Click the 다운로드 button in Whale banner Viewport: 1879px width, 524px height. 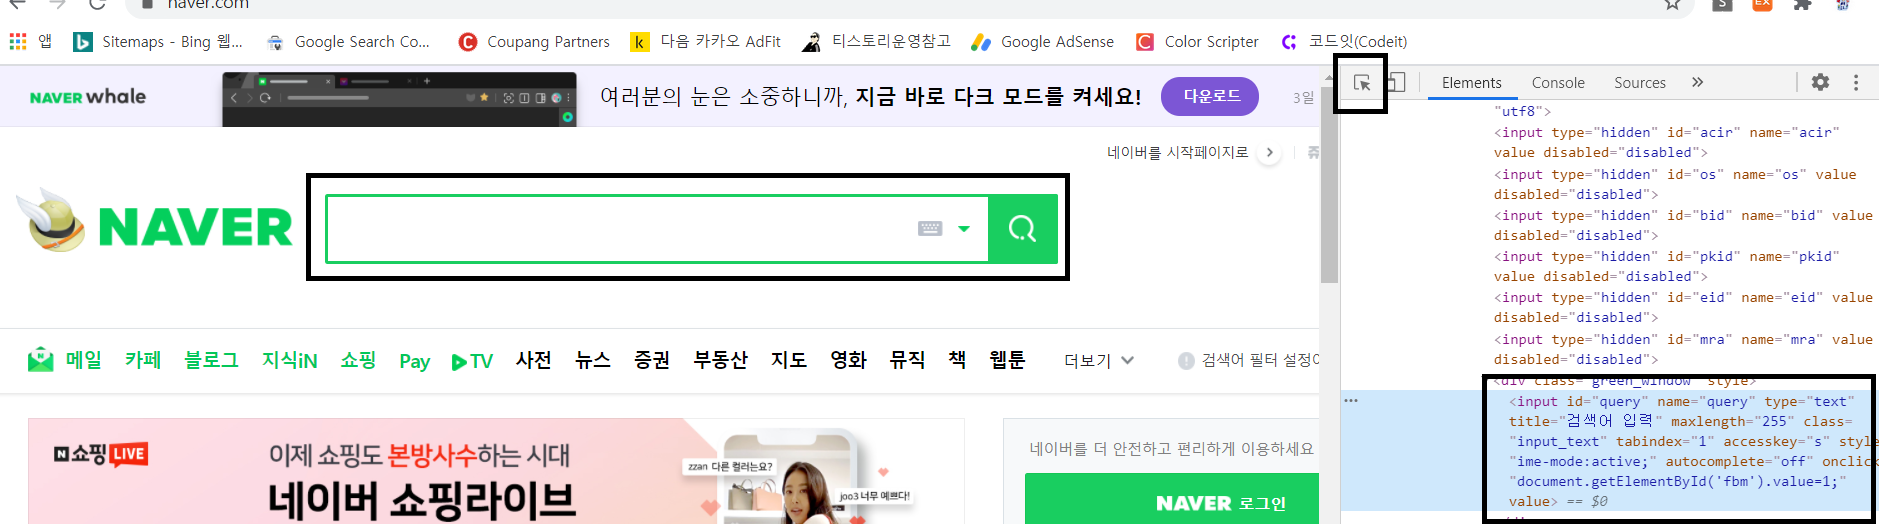point(1211,96)
